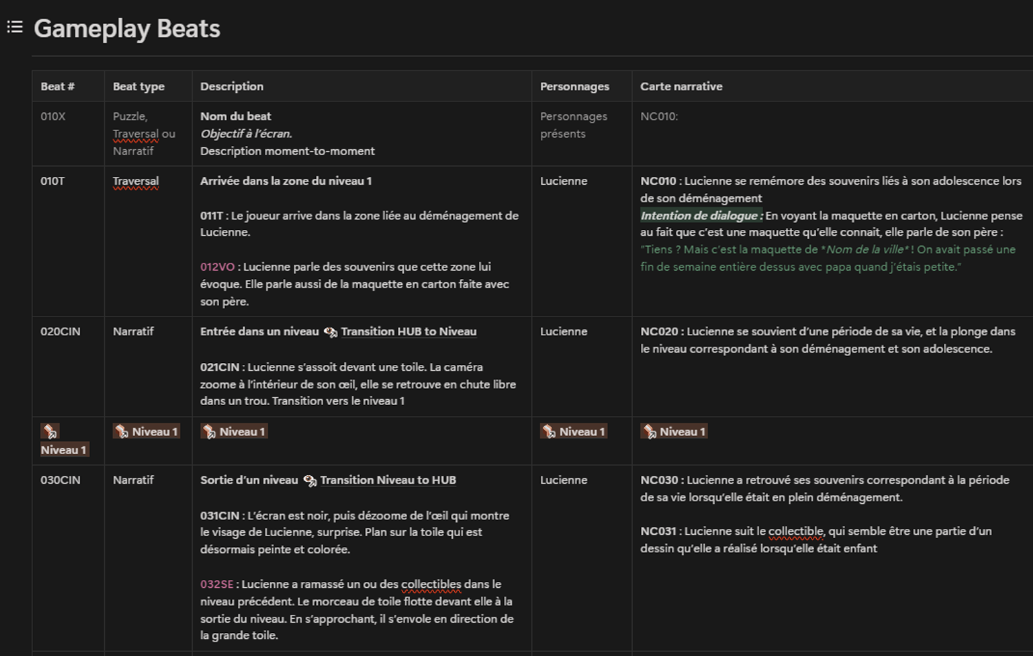Click the outline list icon beside Gameplay Beats
This screenshot has width=1033, height=656.
[x=15, y=27]
